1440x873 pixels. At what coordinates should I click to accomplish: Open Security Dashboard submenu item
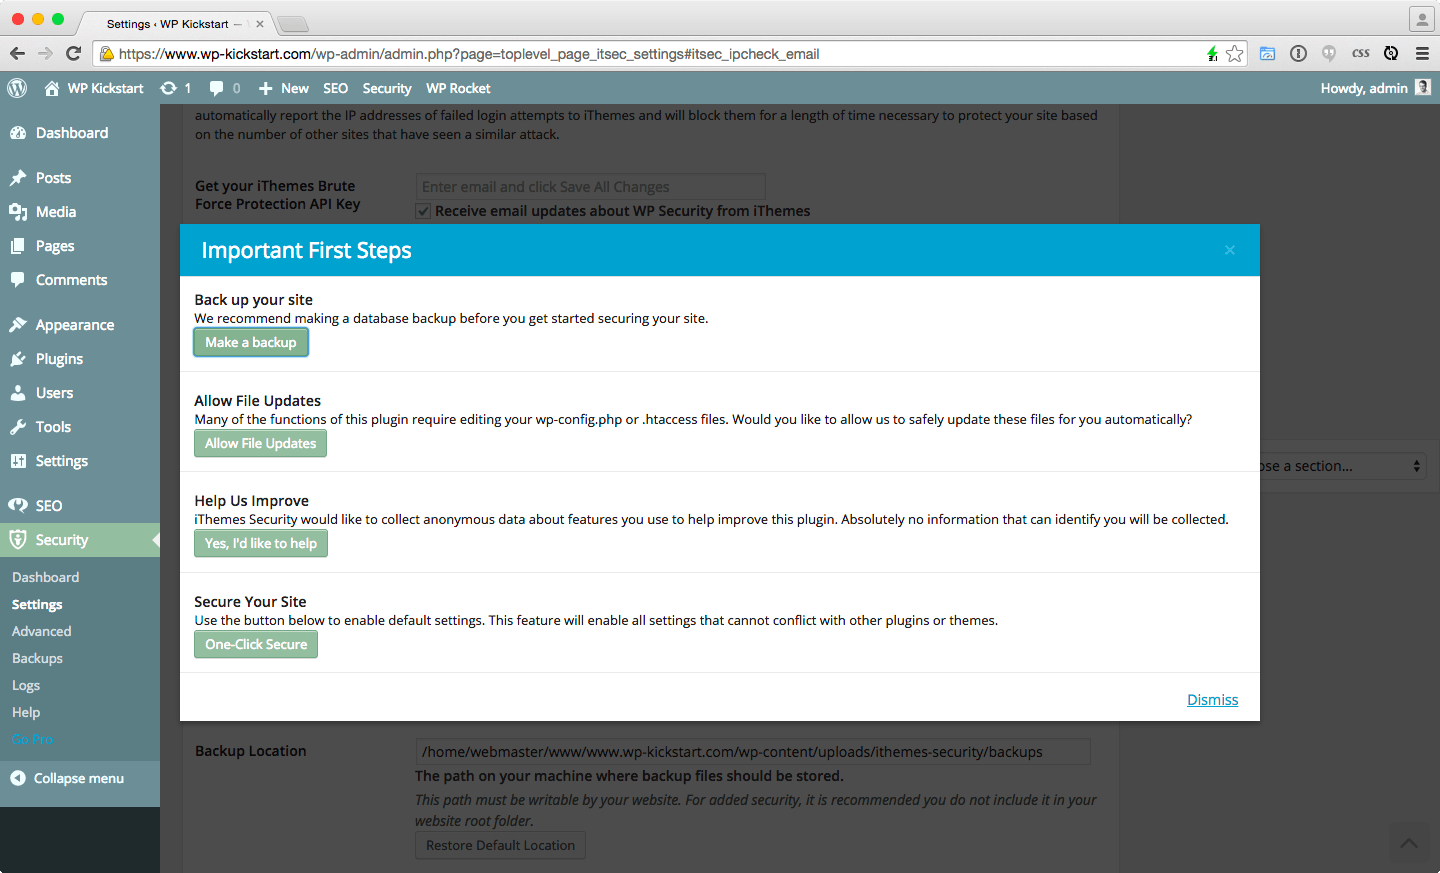click(x=46, y=577)
